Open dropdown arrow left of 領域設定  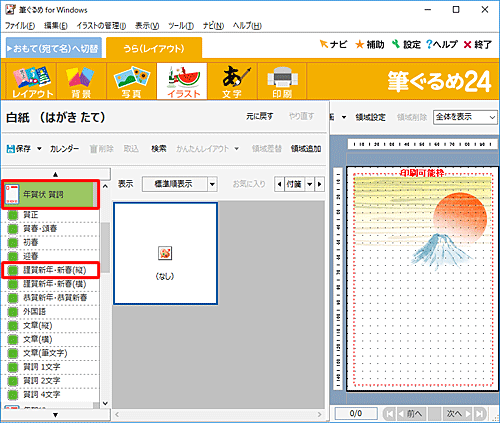(x=344, y=117)
